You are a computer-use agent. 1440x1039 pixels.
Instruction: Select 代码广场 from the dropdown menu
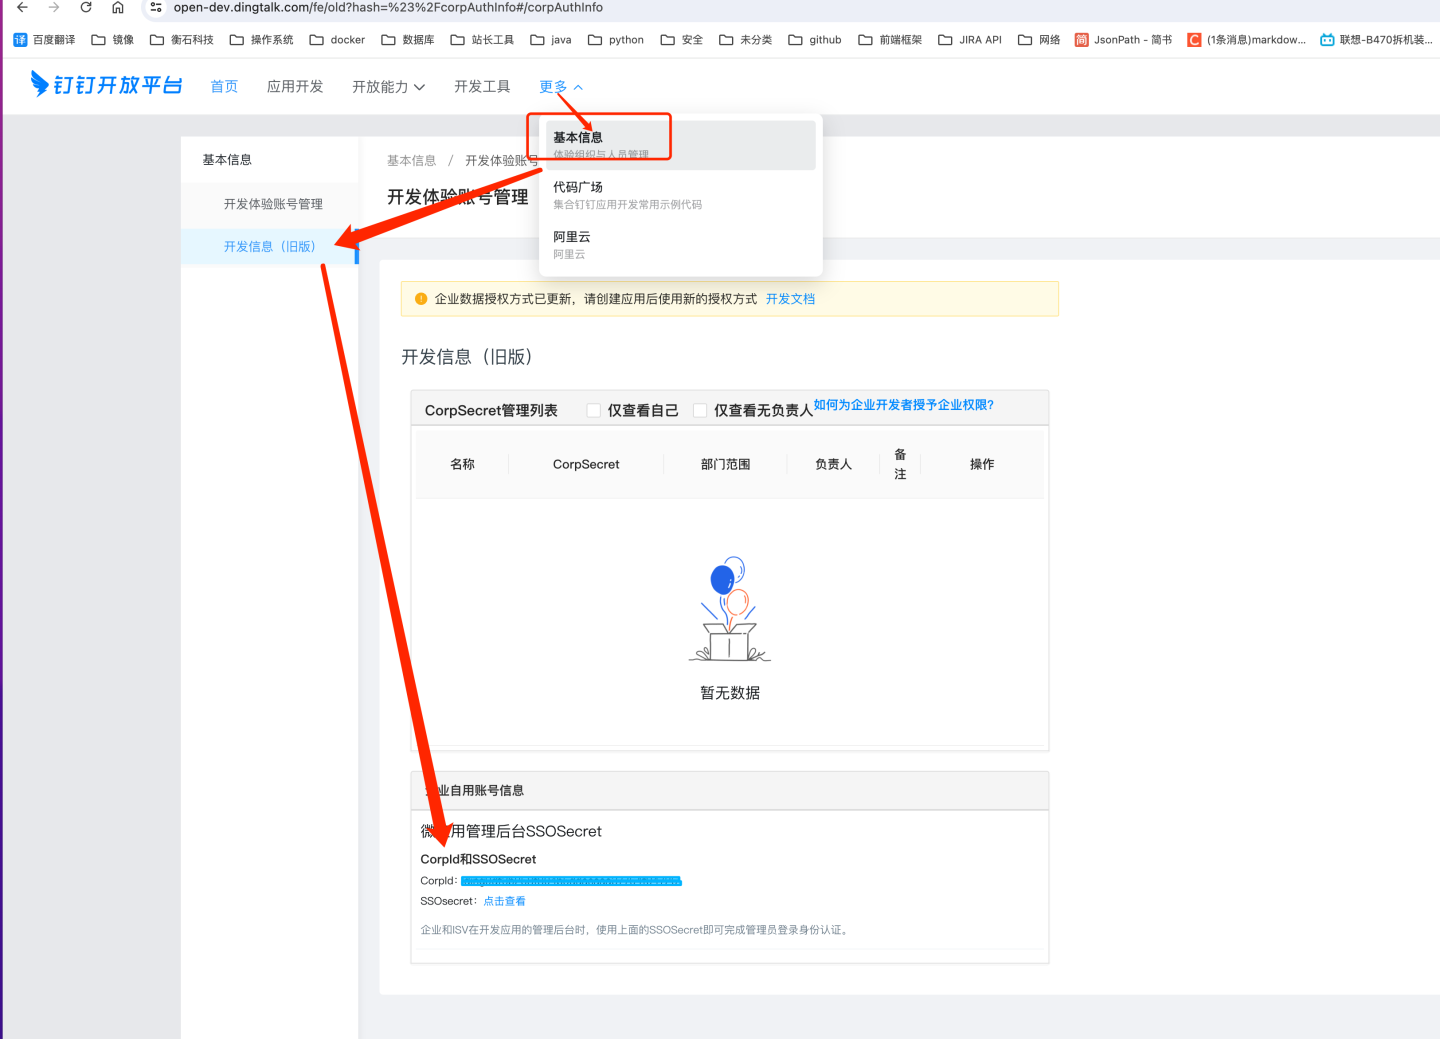(x=681, y=195)
